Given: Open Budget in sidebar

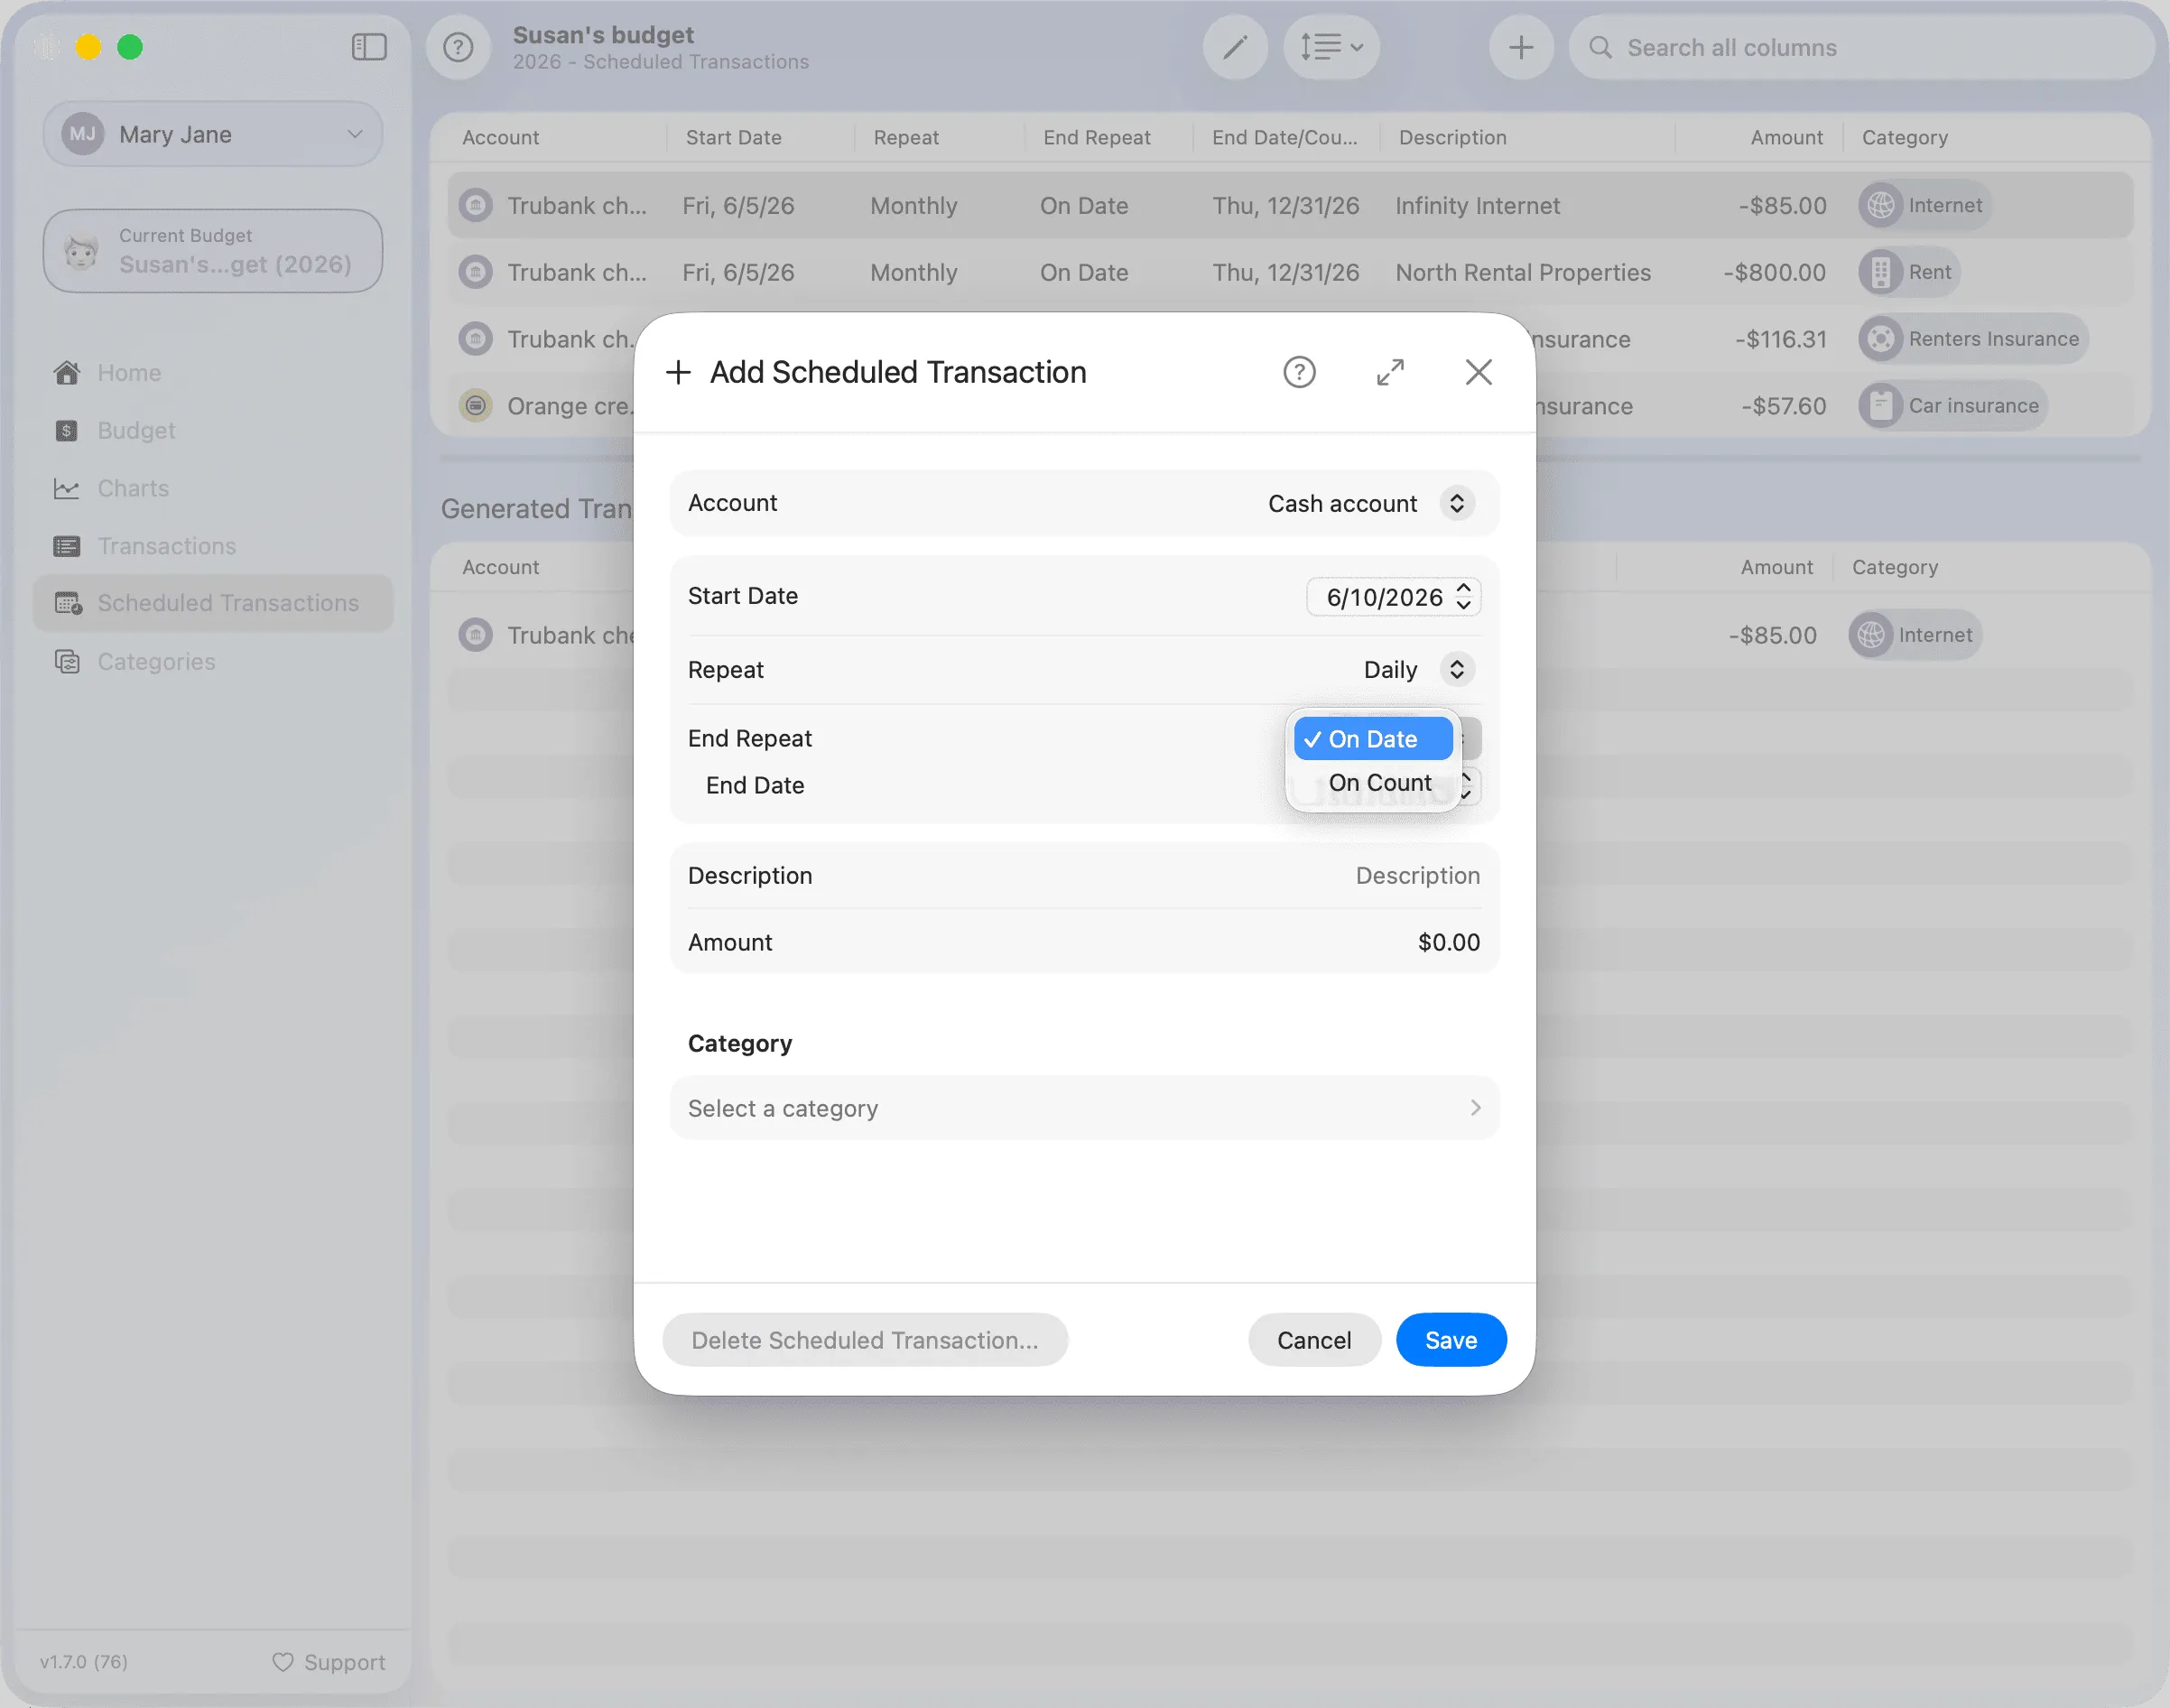Looking at the screenshot, I should point(136,431).
